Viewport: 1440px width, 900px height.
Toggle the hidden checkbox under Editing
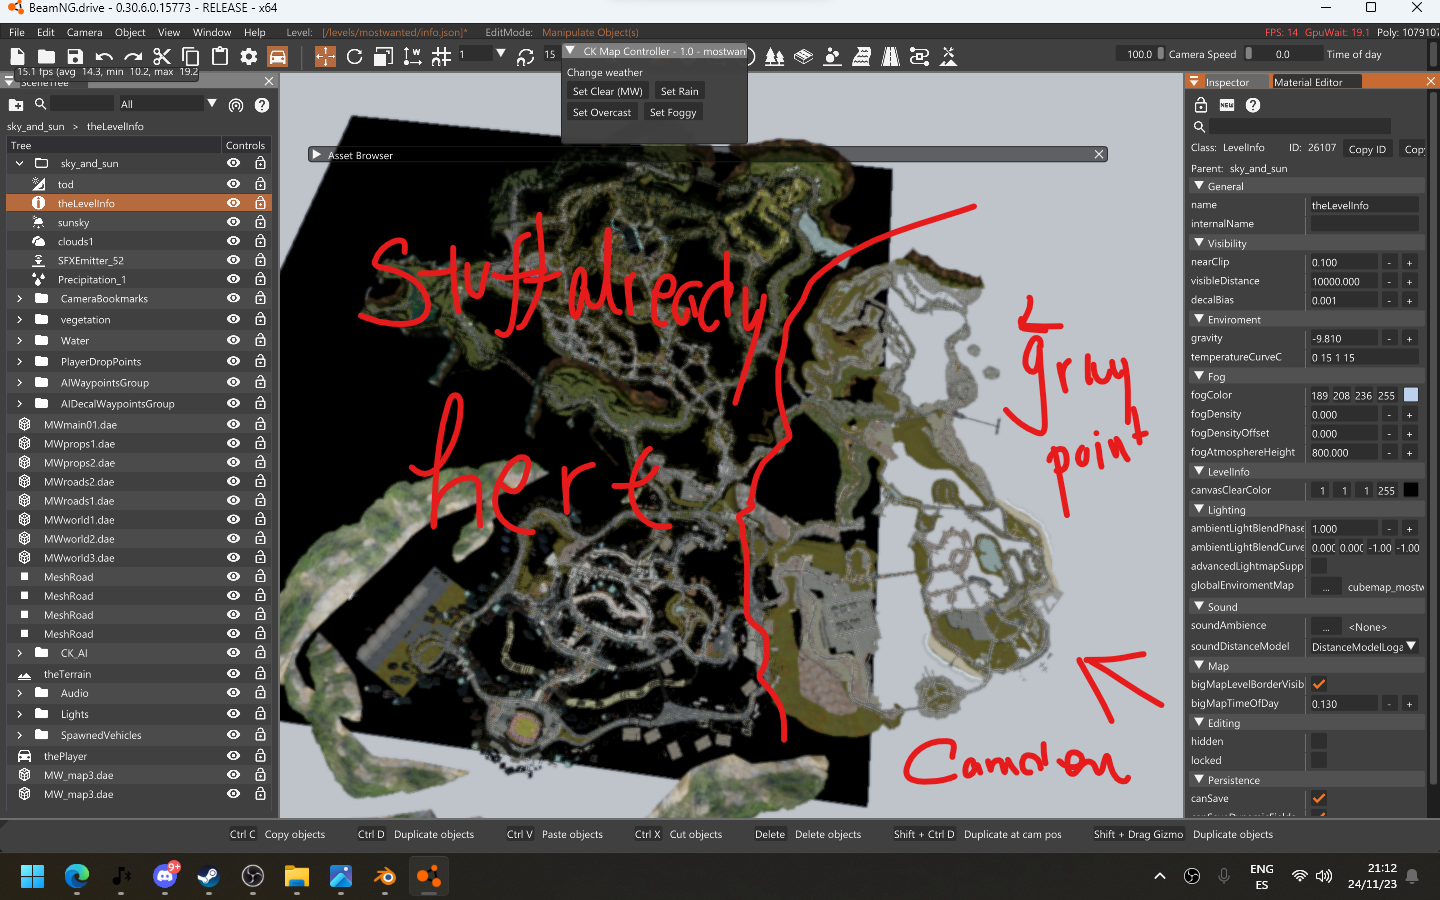point(1319,741)
